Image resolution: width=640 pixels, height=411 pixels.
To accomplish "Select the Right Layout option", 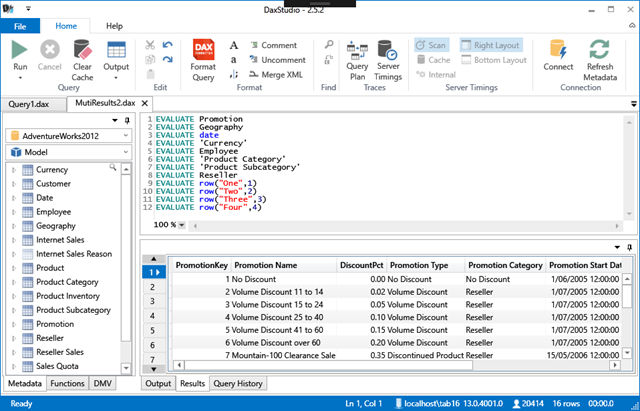I will tap(491, 45).
